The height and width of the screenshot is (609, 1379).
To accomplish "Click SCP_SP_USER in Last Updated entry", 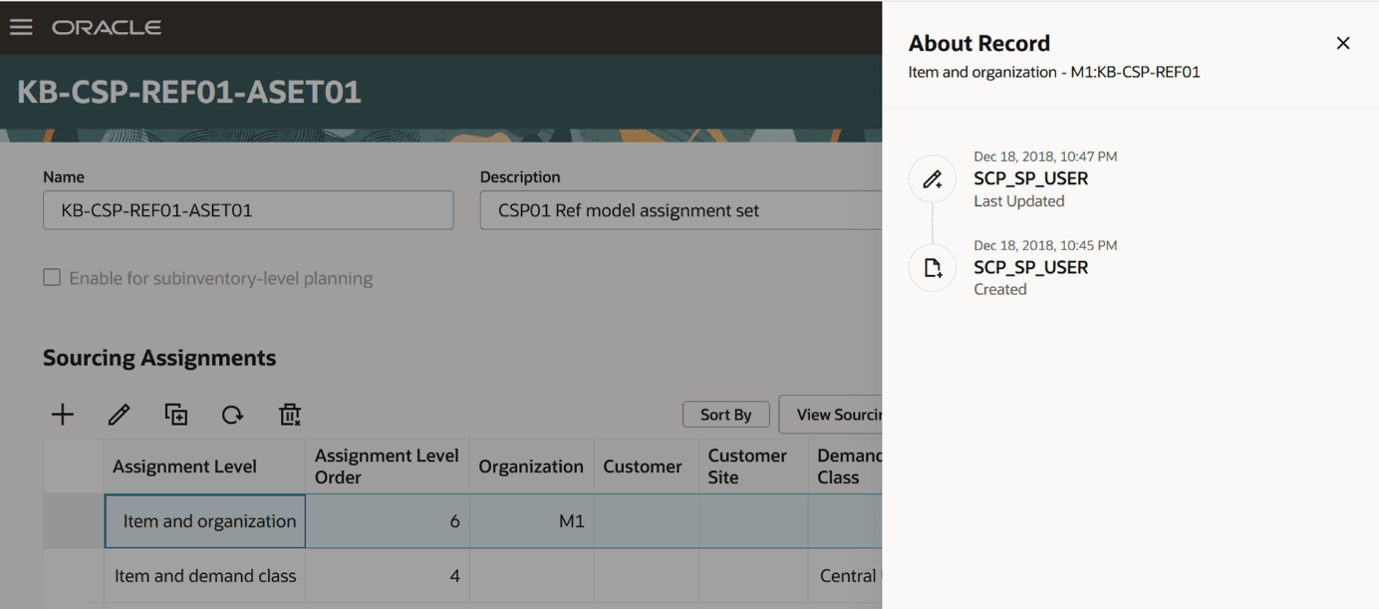I will pos(1031,179).
